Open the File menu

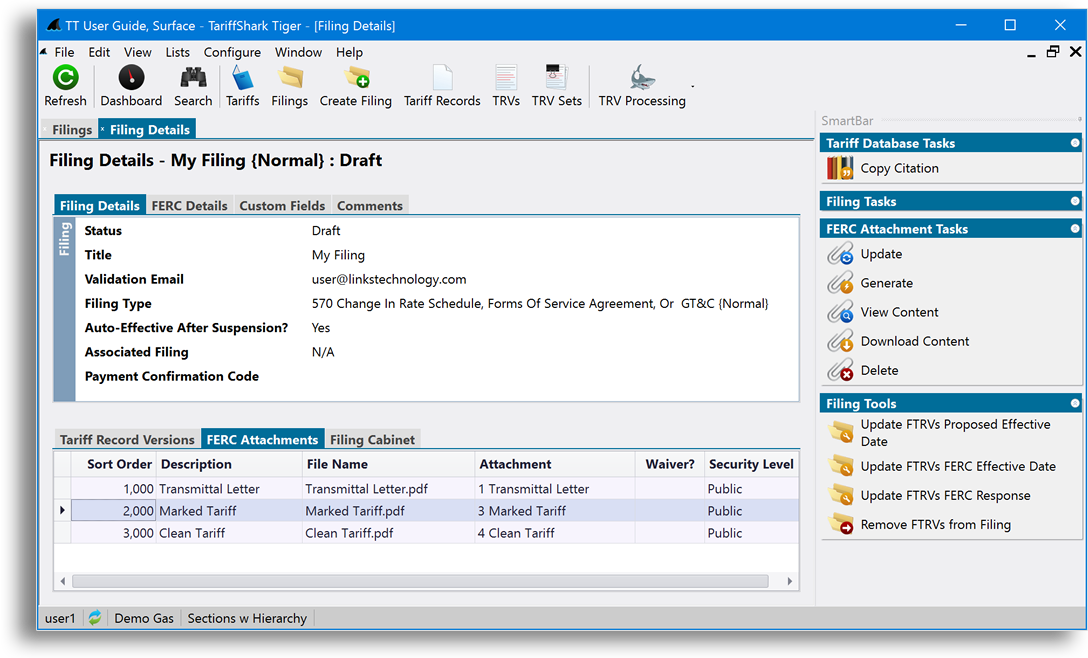point(64,52)
